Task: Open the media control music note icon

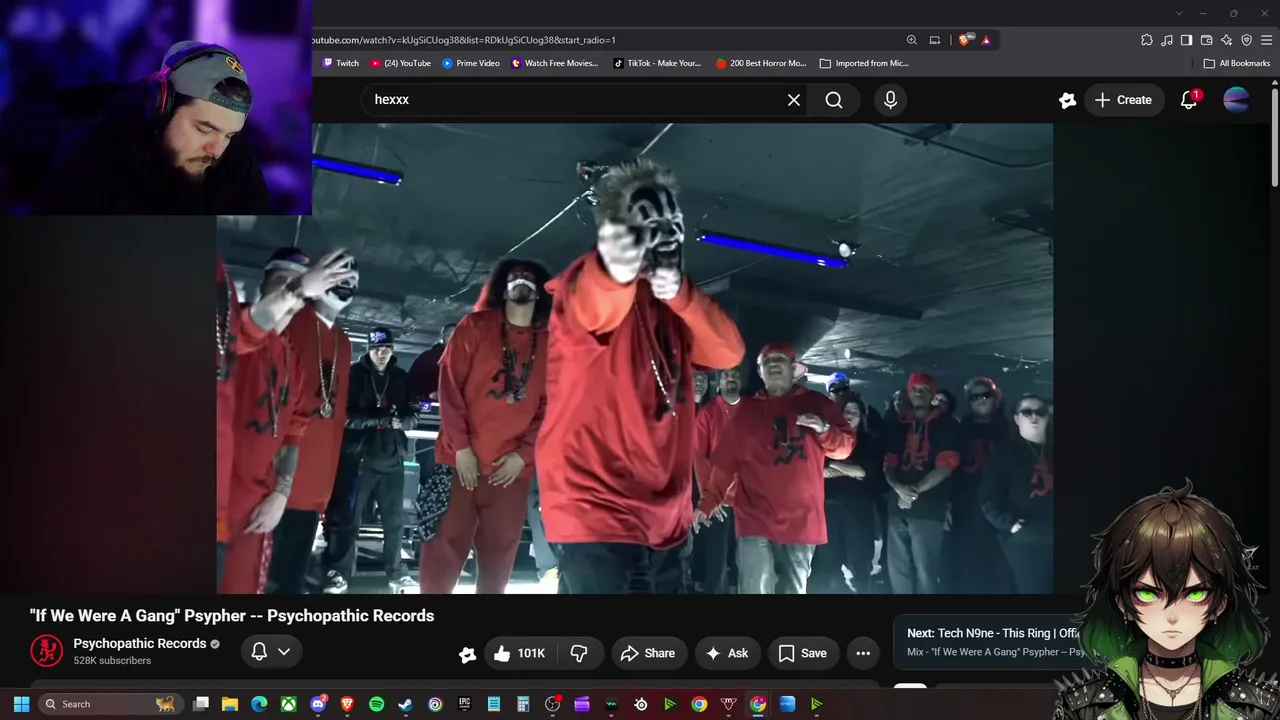Action: click(x=1167, y=40)
